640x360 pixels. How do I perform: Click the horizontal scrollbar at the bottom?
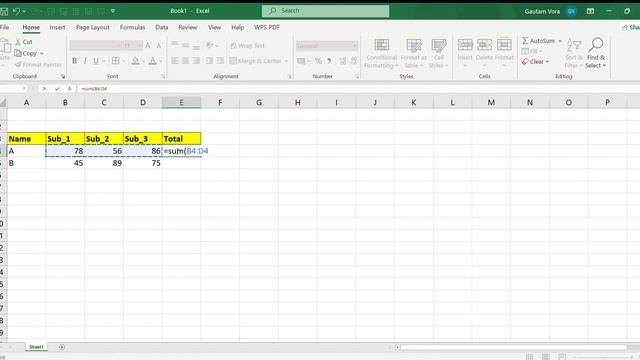(513, 347)
